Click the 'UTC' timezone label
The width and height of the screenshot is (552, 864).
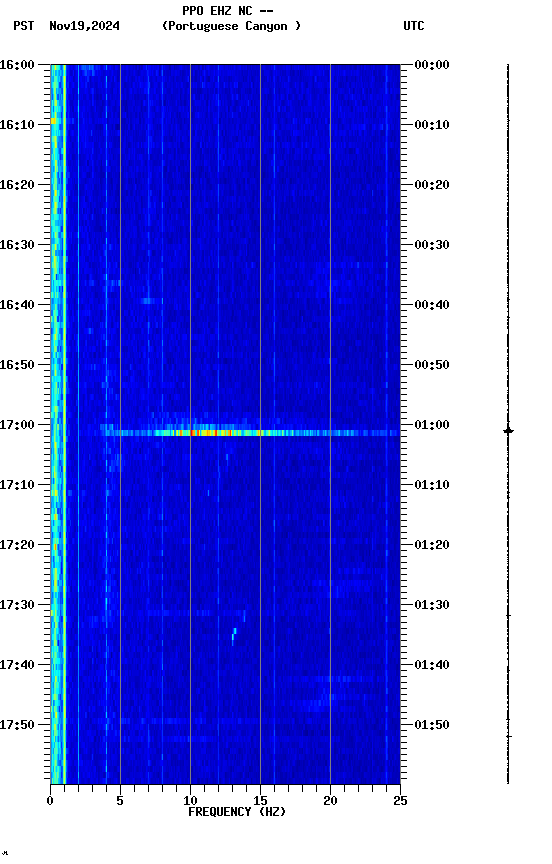click(414, 26)
